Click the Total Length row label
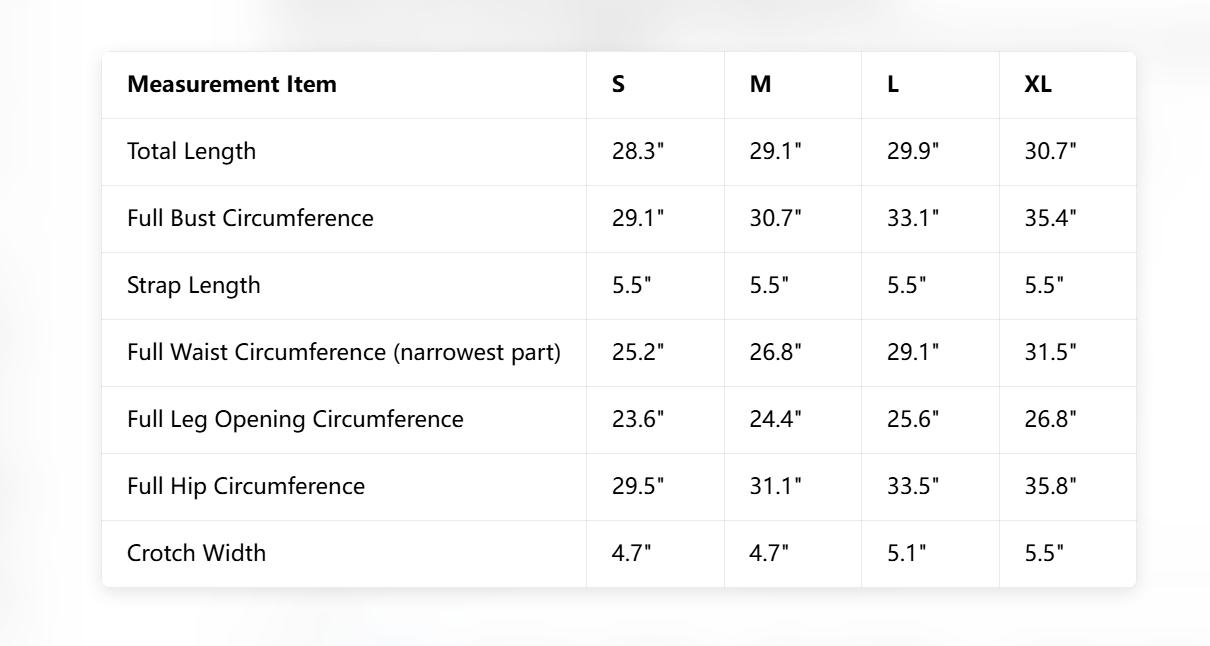The height and width of the screenshot is (646, 1210). 191,152
